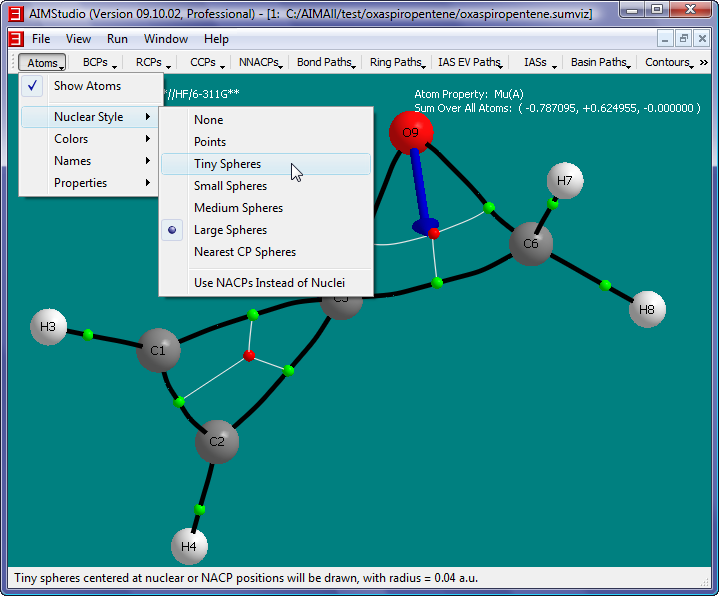The height and width of the screenshot is (596, 719).
Task: Open the Run menu
Action: pos(117,39)
